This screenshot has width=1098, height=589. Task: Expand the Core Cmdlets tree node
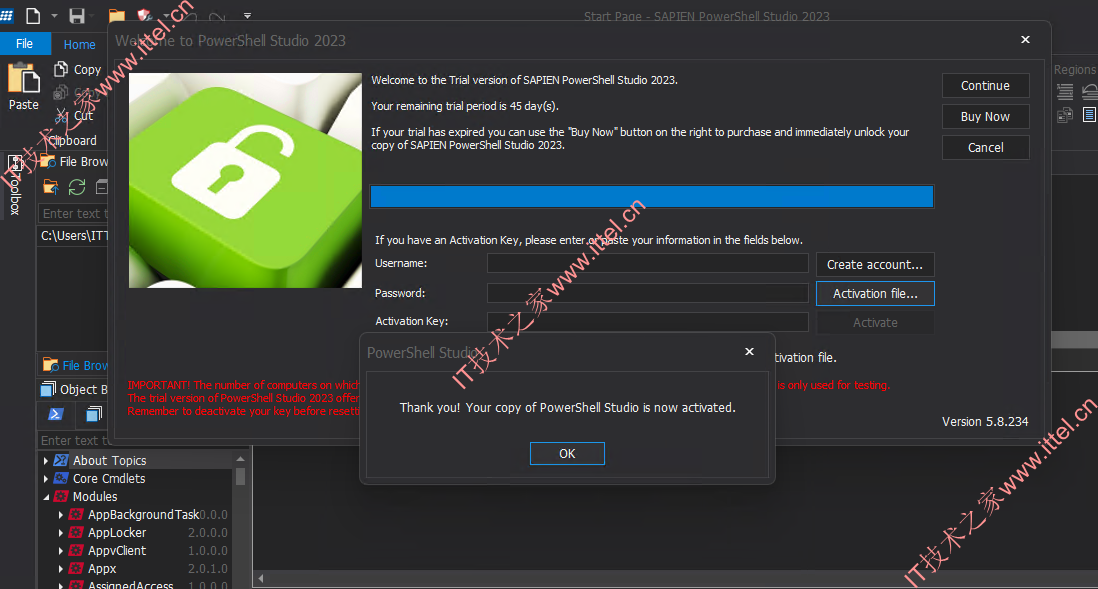46,478
